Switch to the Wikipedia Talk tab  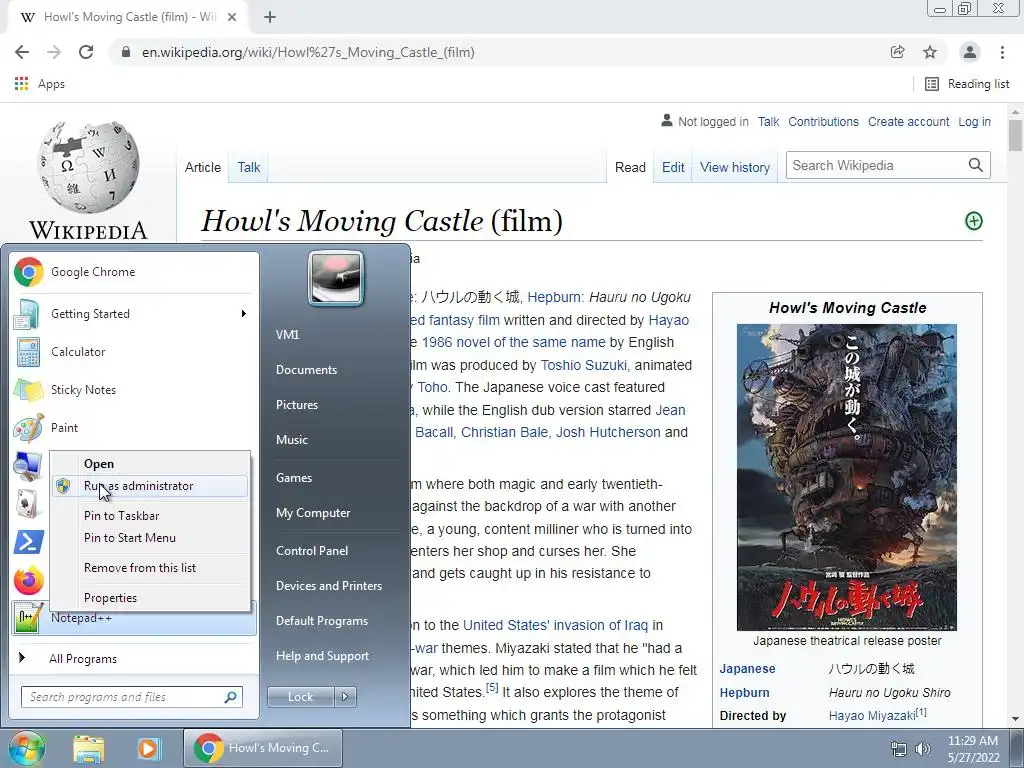(249, 167)
